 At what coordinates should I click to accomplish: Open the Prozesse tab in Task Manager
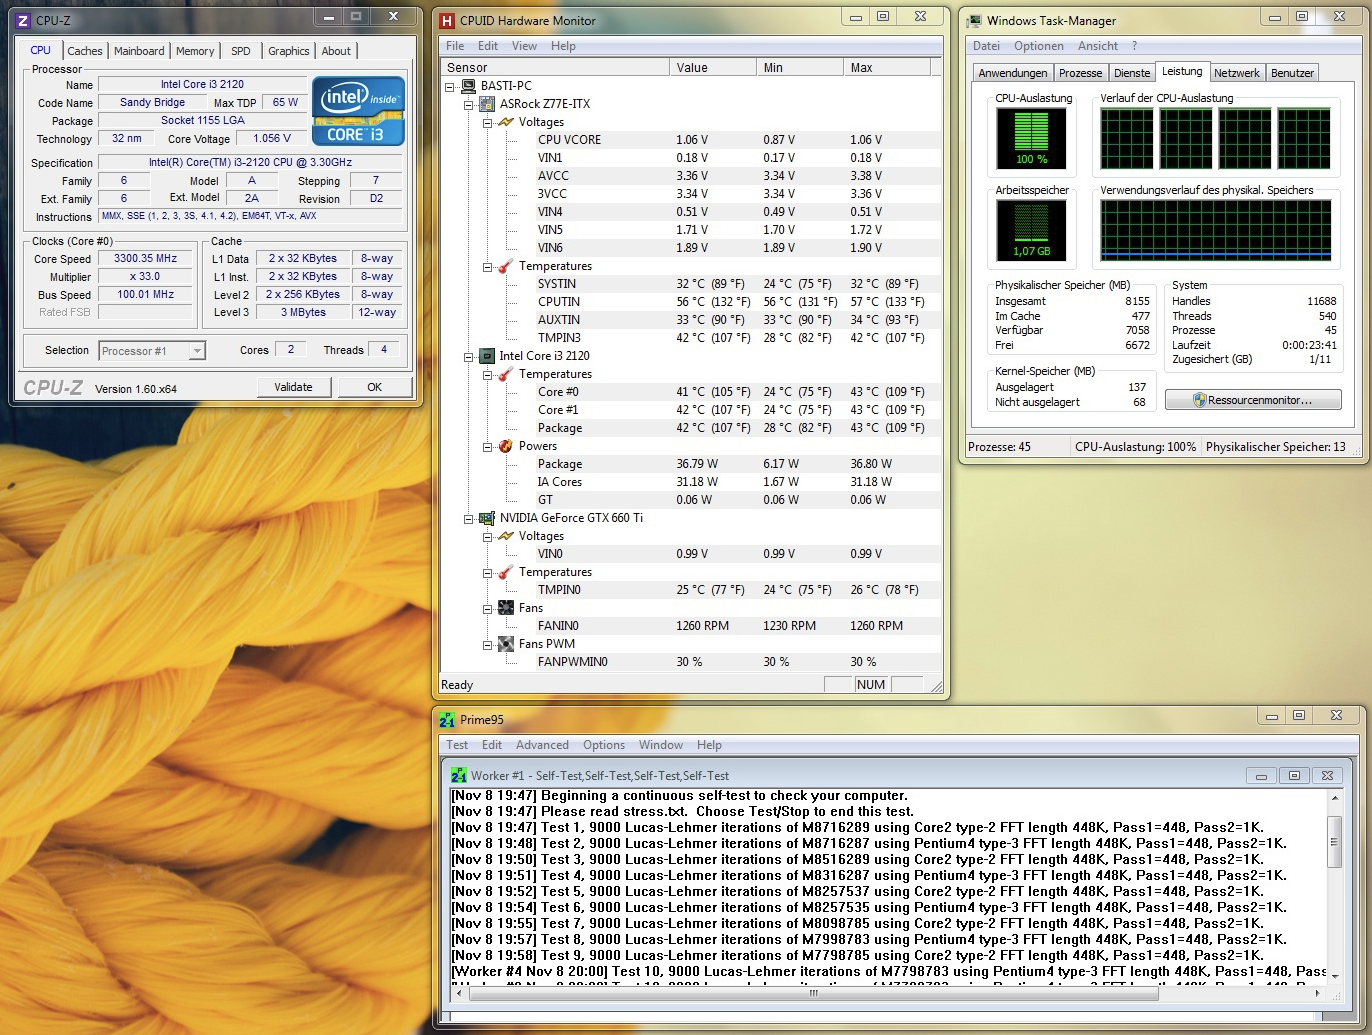[1080, 73]
